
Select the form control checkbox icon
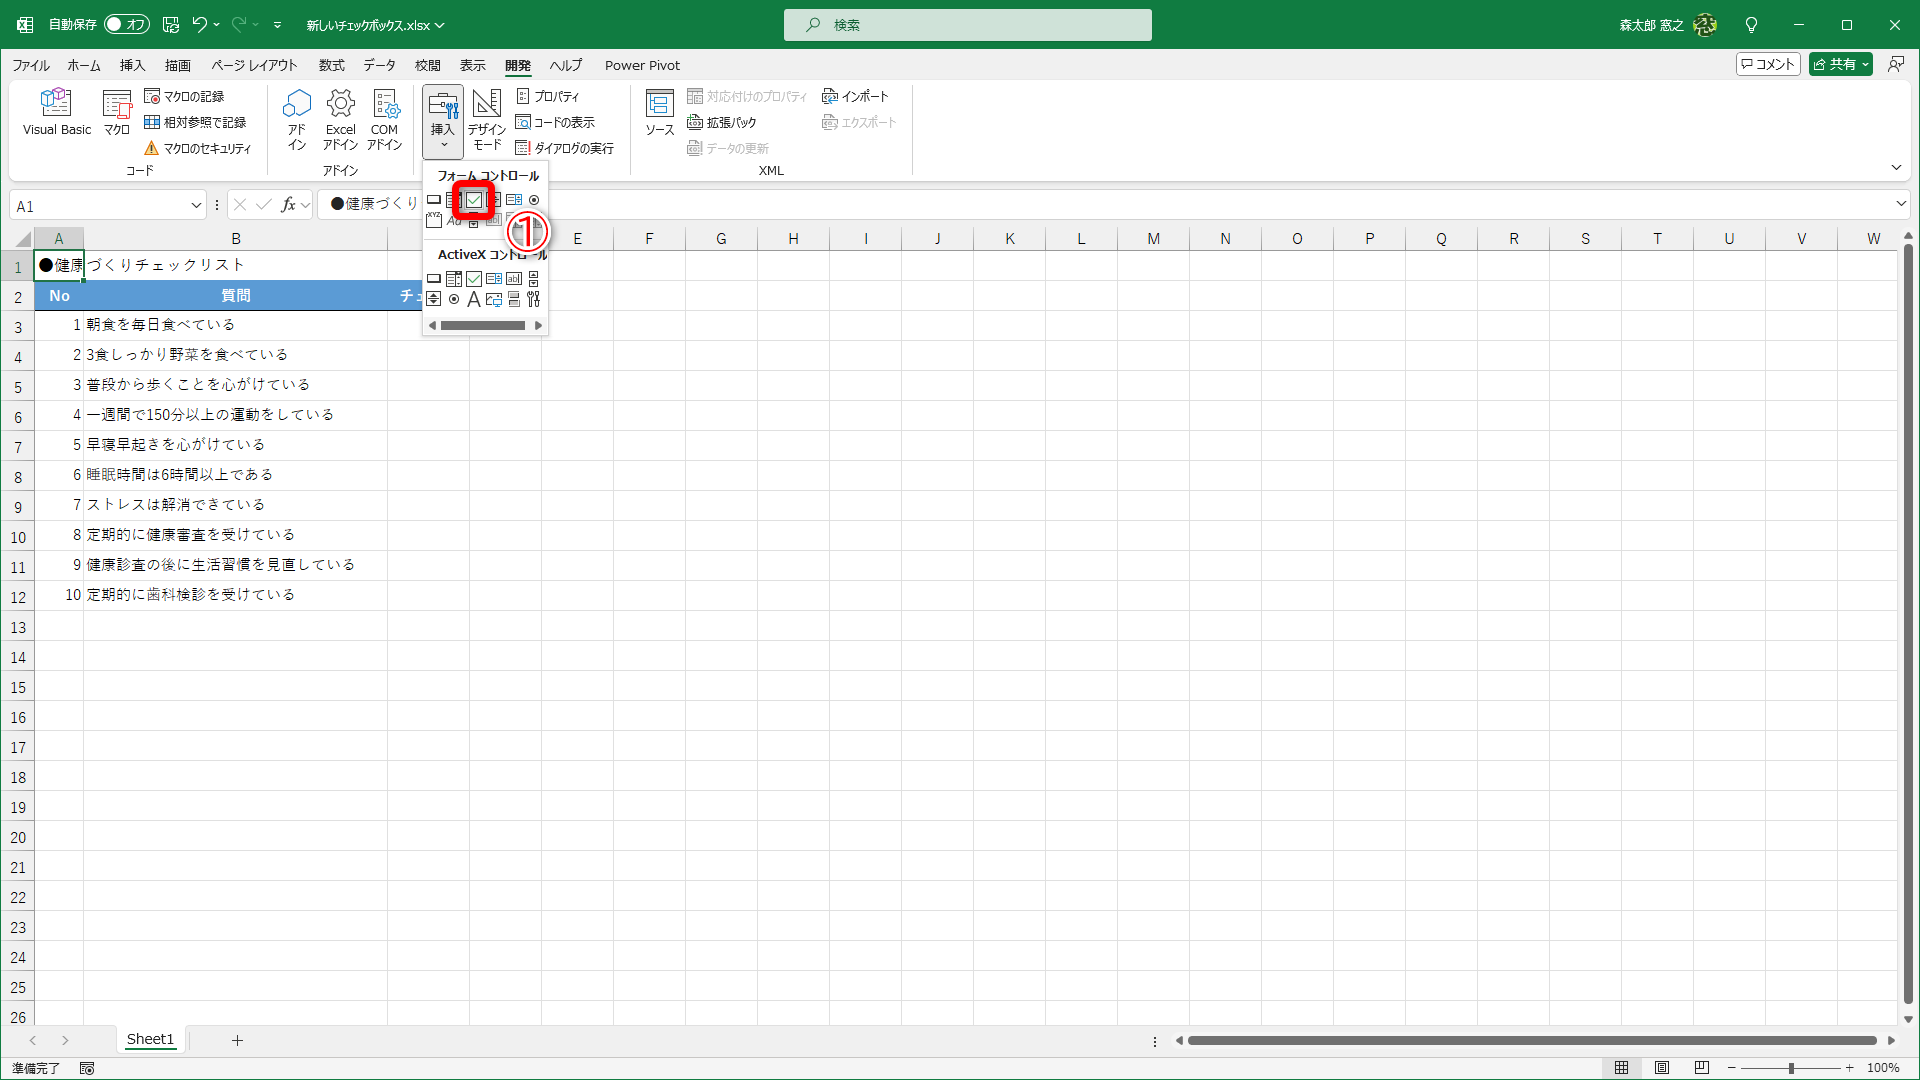tap(474, 200)
